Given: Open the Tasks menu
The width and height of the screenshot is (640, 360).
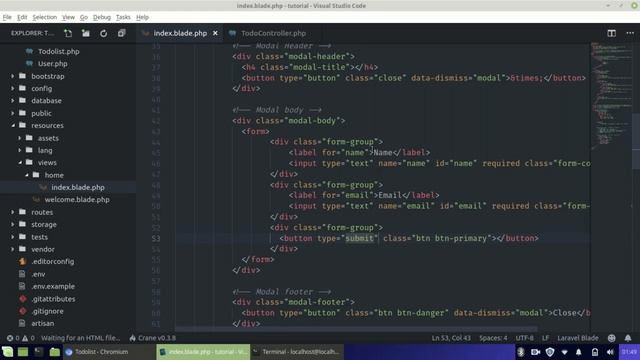Looking at the screenshot, I should pyautogui.click(x=123, y=17).
